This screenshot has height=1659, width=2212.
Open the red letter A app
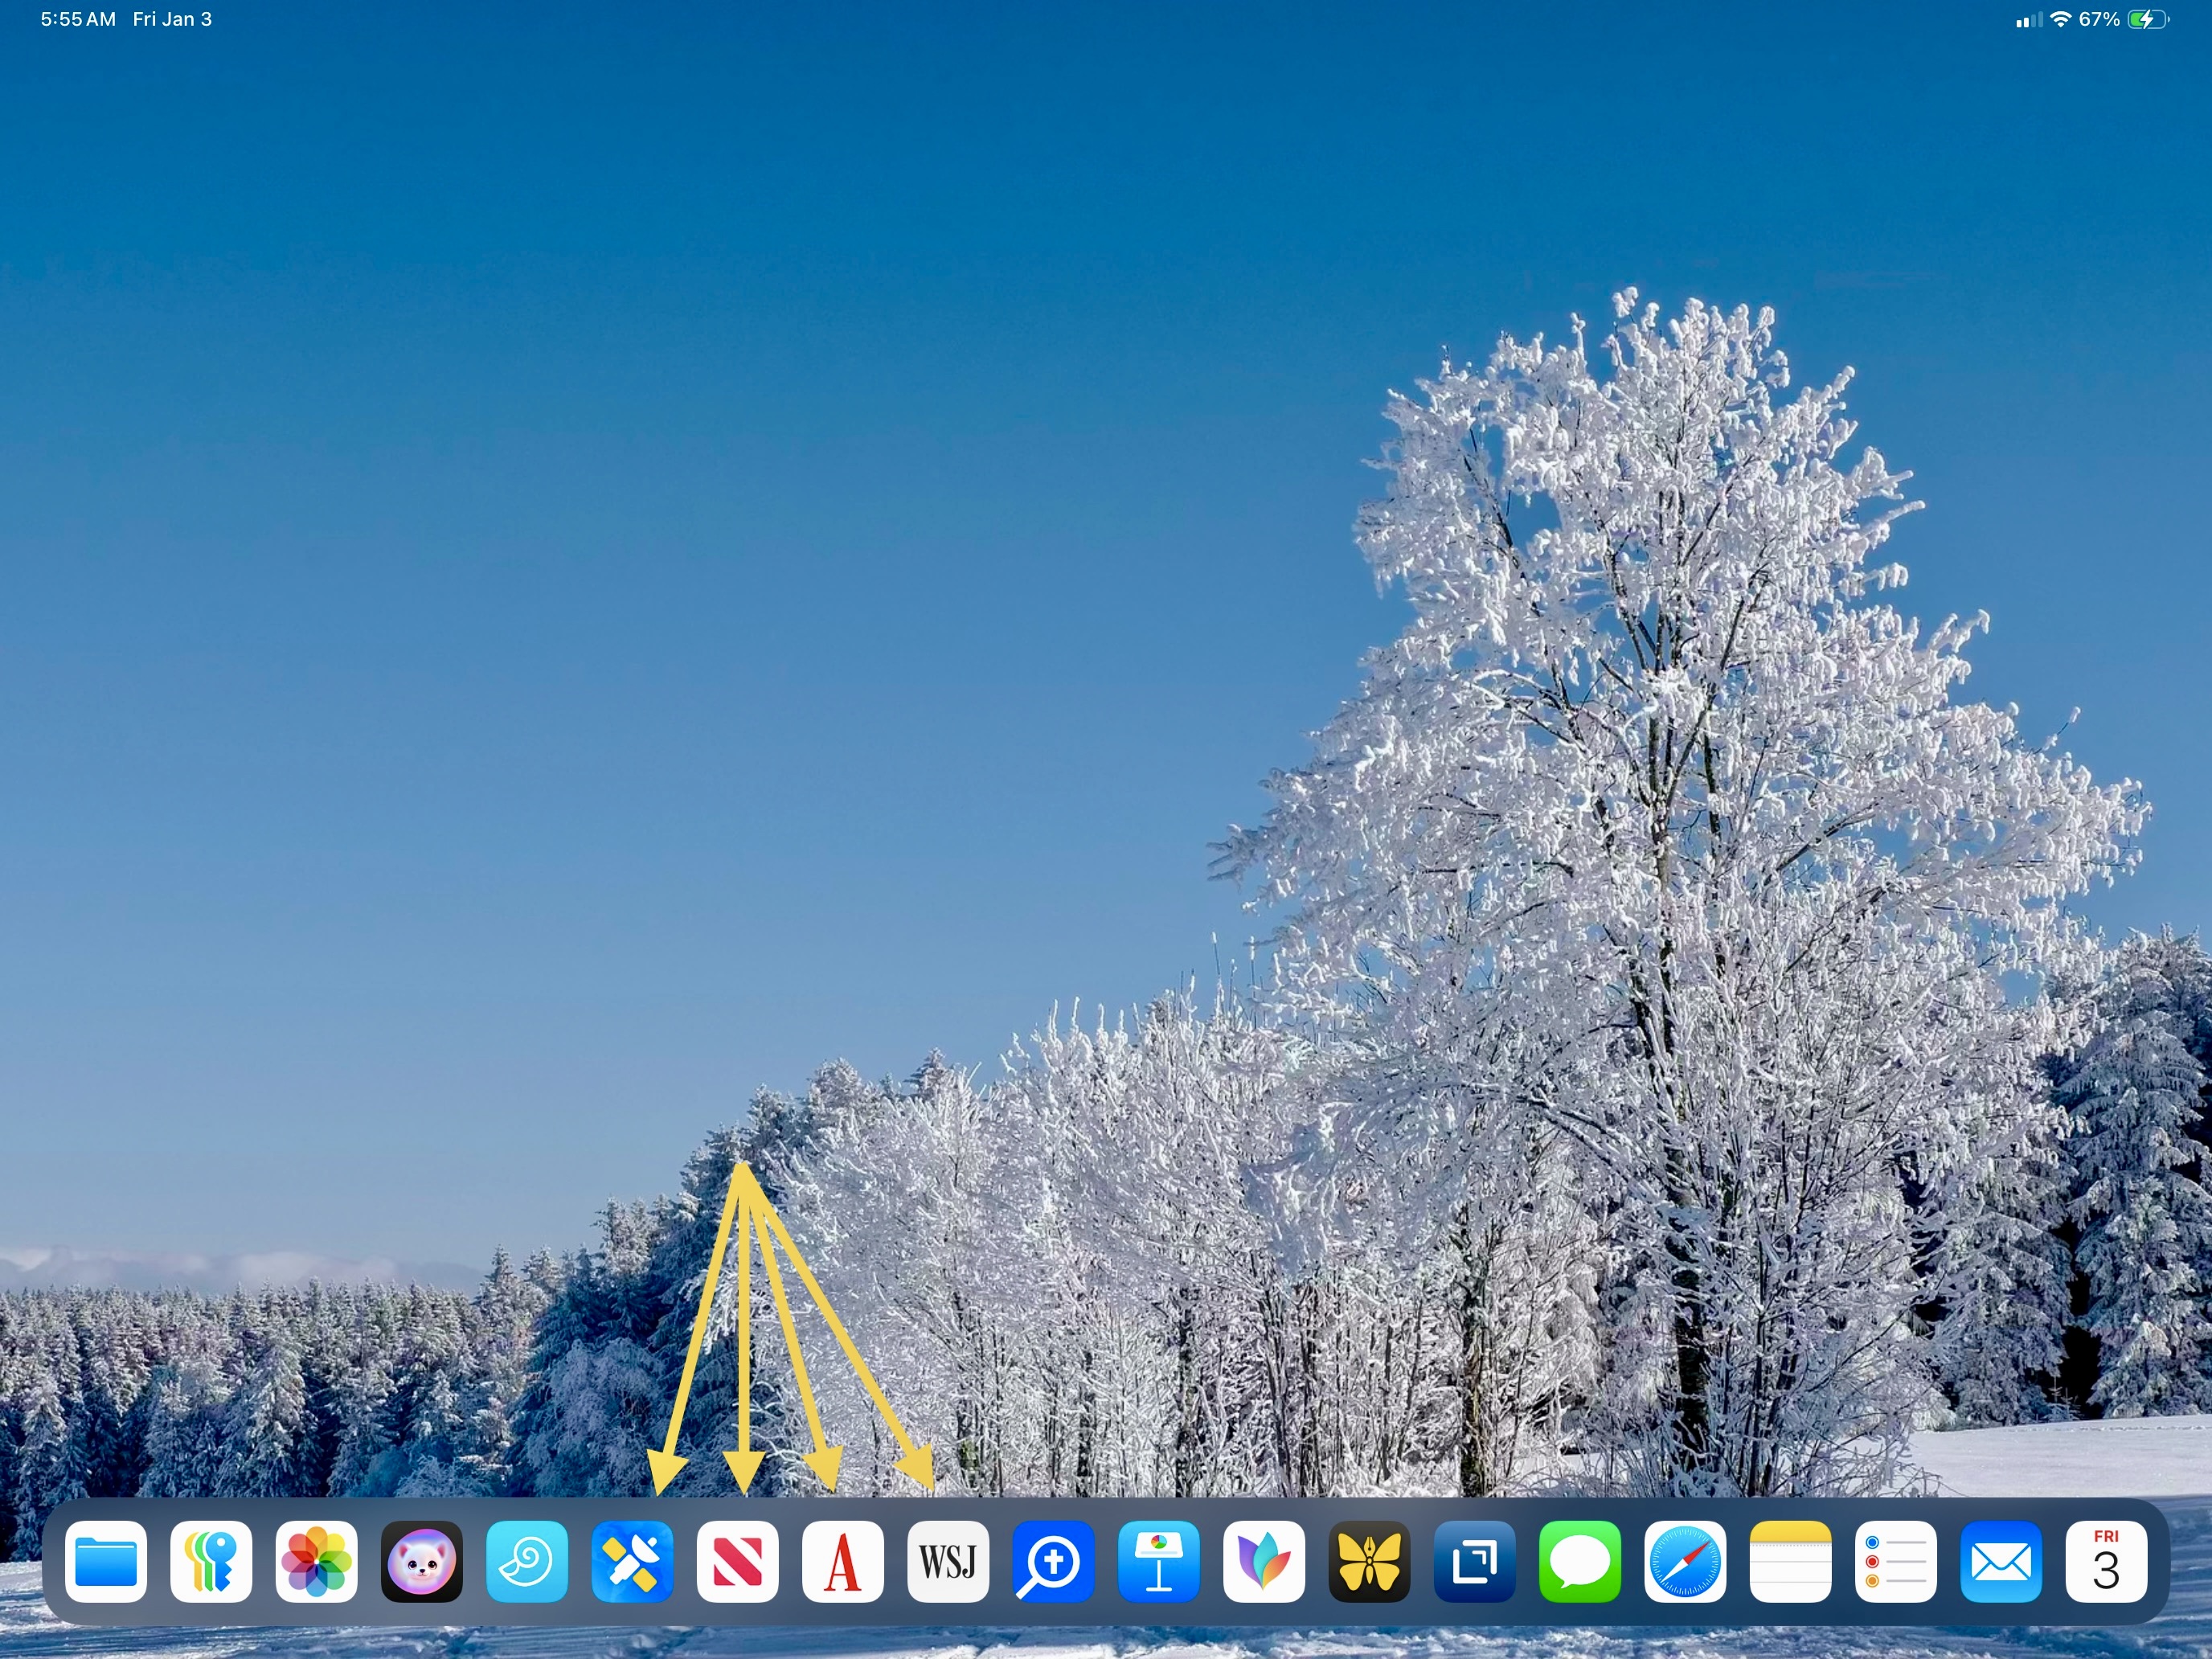(x=843, y=1562)
